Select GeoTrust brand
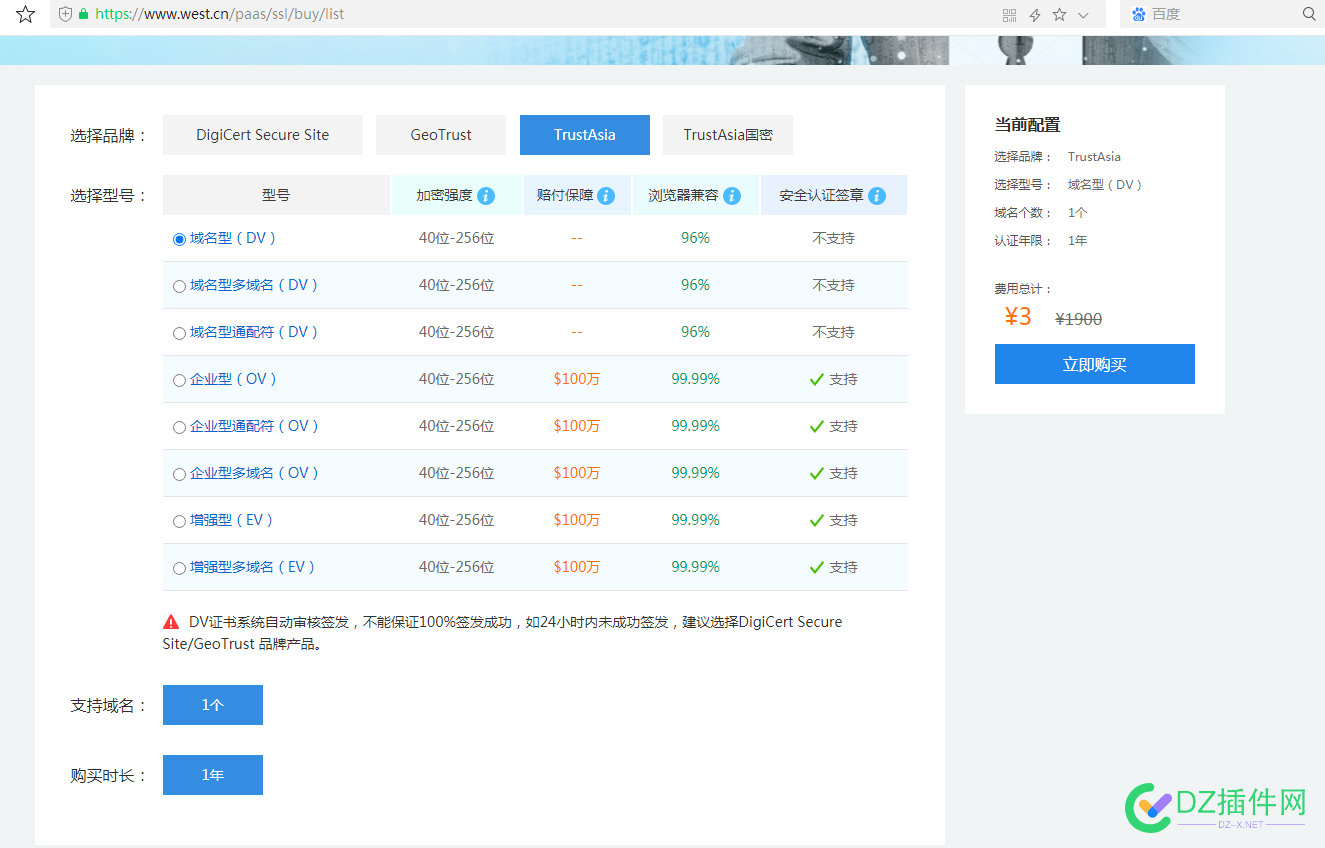The height and width of the screenshot is (848, 1325). point(441,135)
